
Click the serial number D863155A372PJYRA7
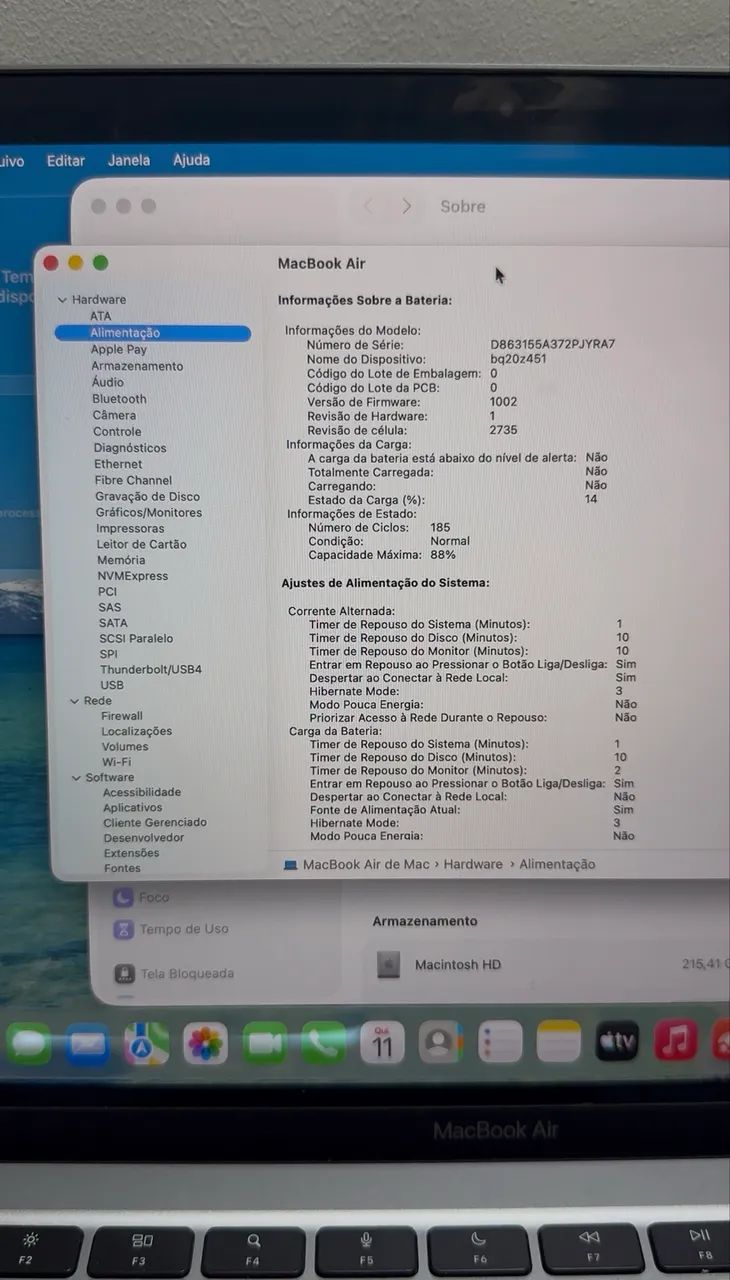(x=553, y=344)
